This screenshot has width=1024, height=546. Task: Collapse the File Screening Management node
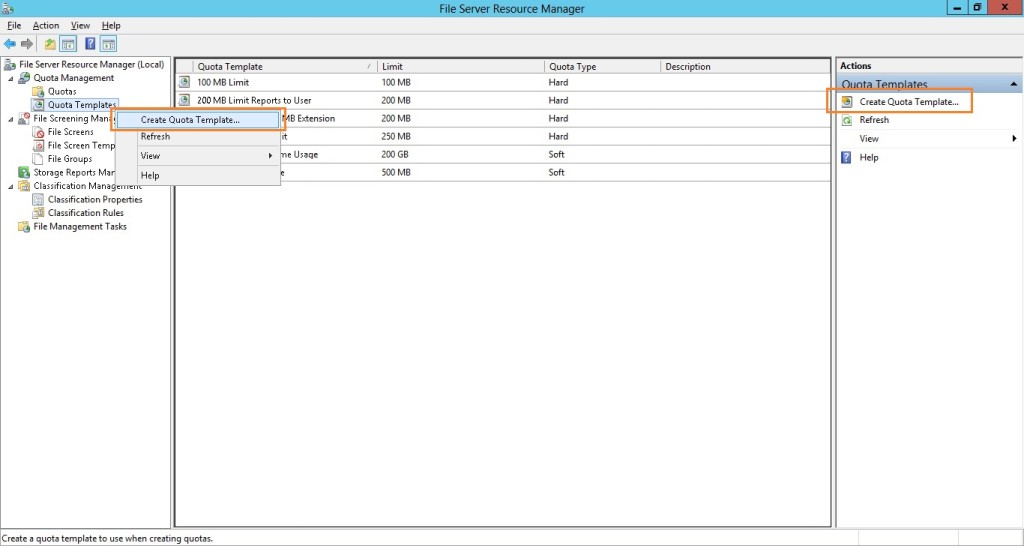[11, 119]
